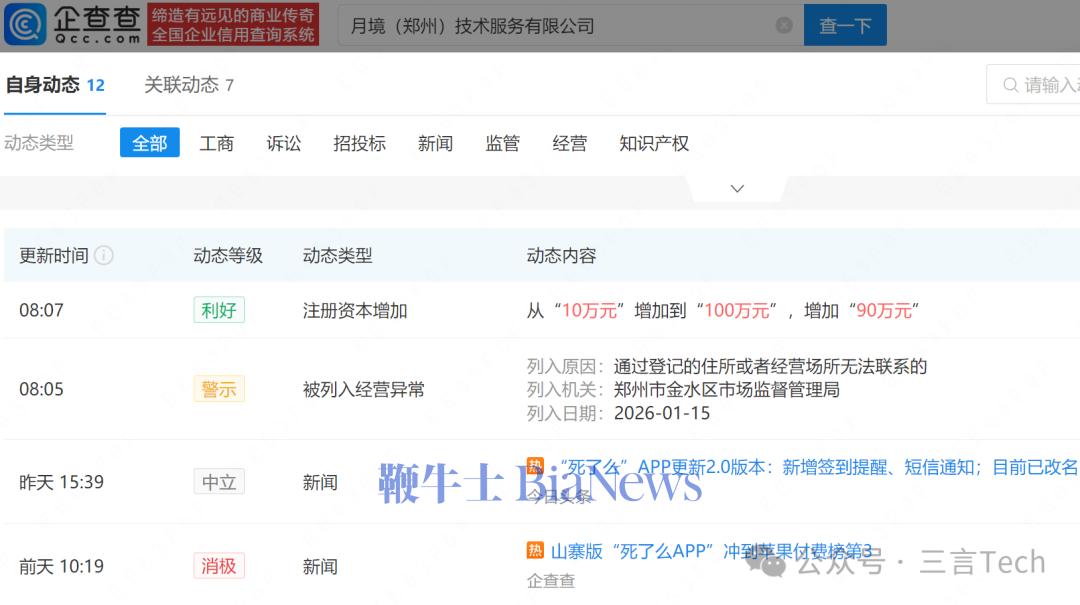The image size is (1080, 605).
Task: Click the info icon beside 更新时间 column header
Action: click(x=106, y=255)
